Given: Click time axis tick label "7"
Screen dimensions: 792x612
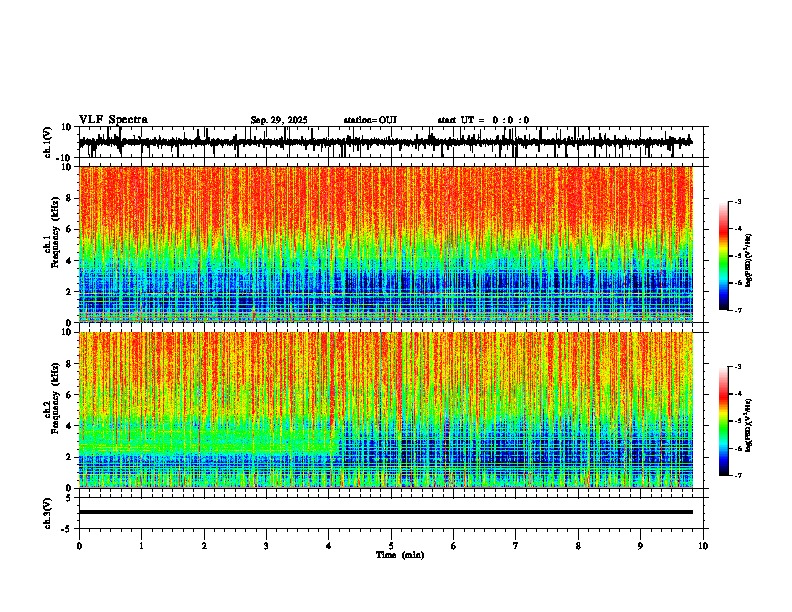Looking at the screenshot, I should pos(516,546).
